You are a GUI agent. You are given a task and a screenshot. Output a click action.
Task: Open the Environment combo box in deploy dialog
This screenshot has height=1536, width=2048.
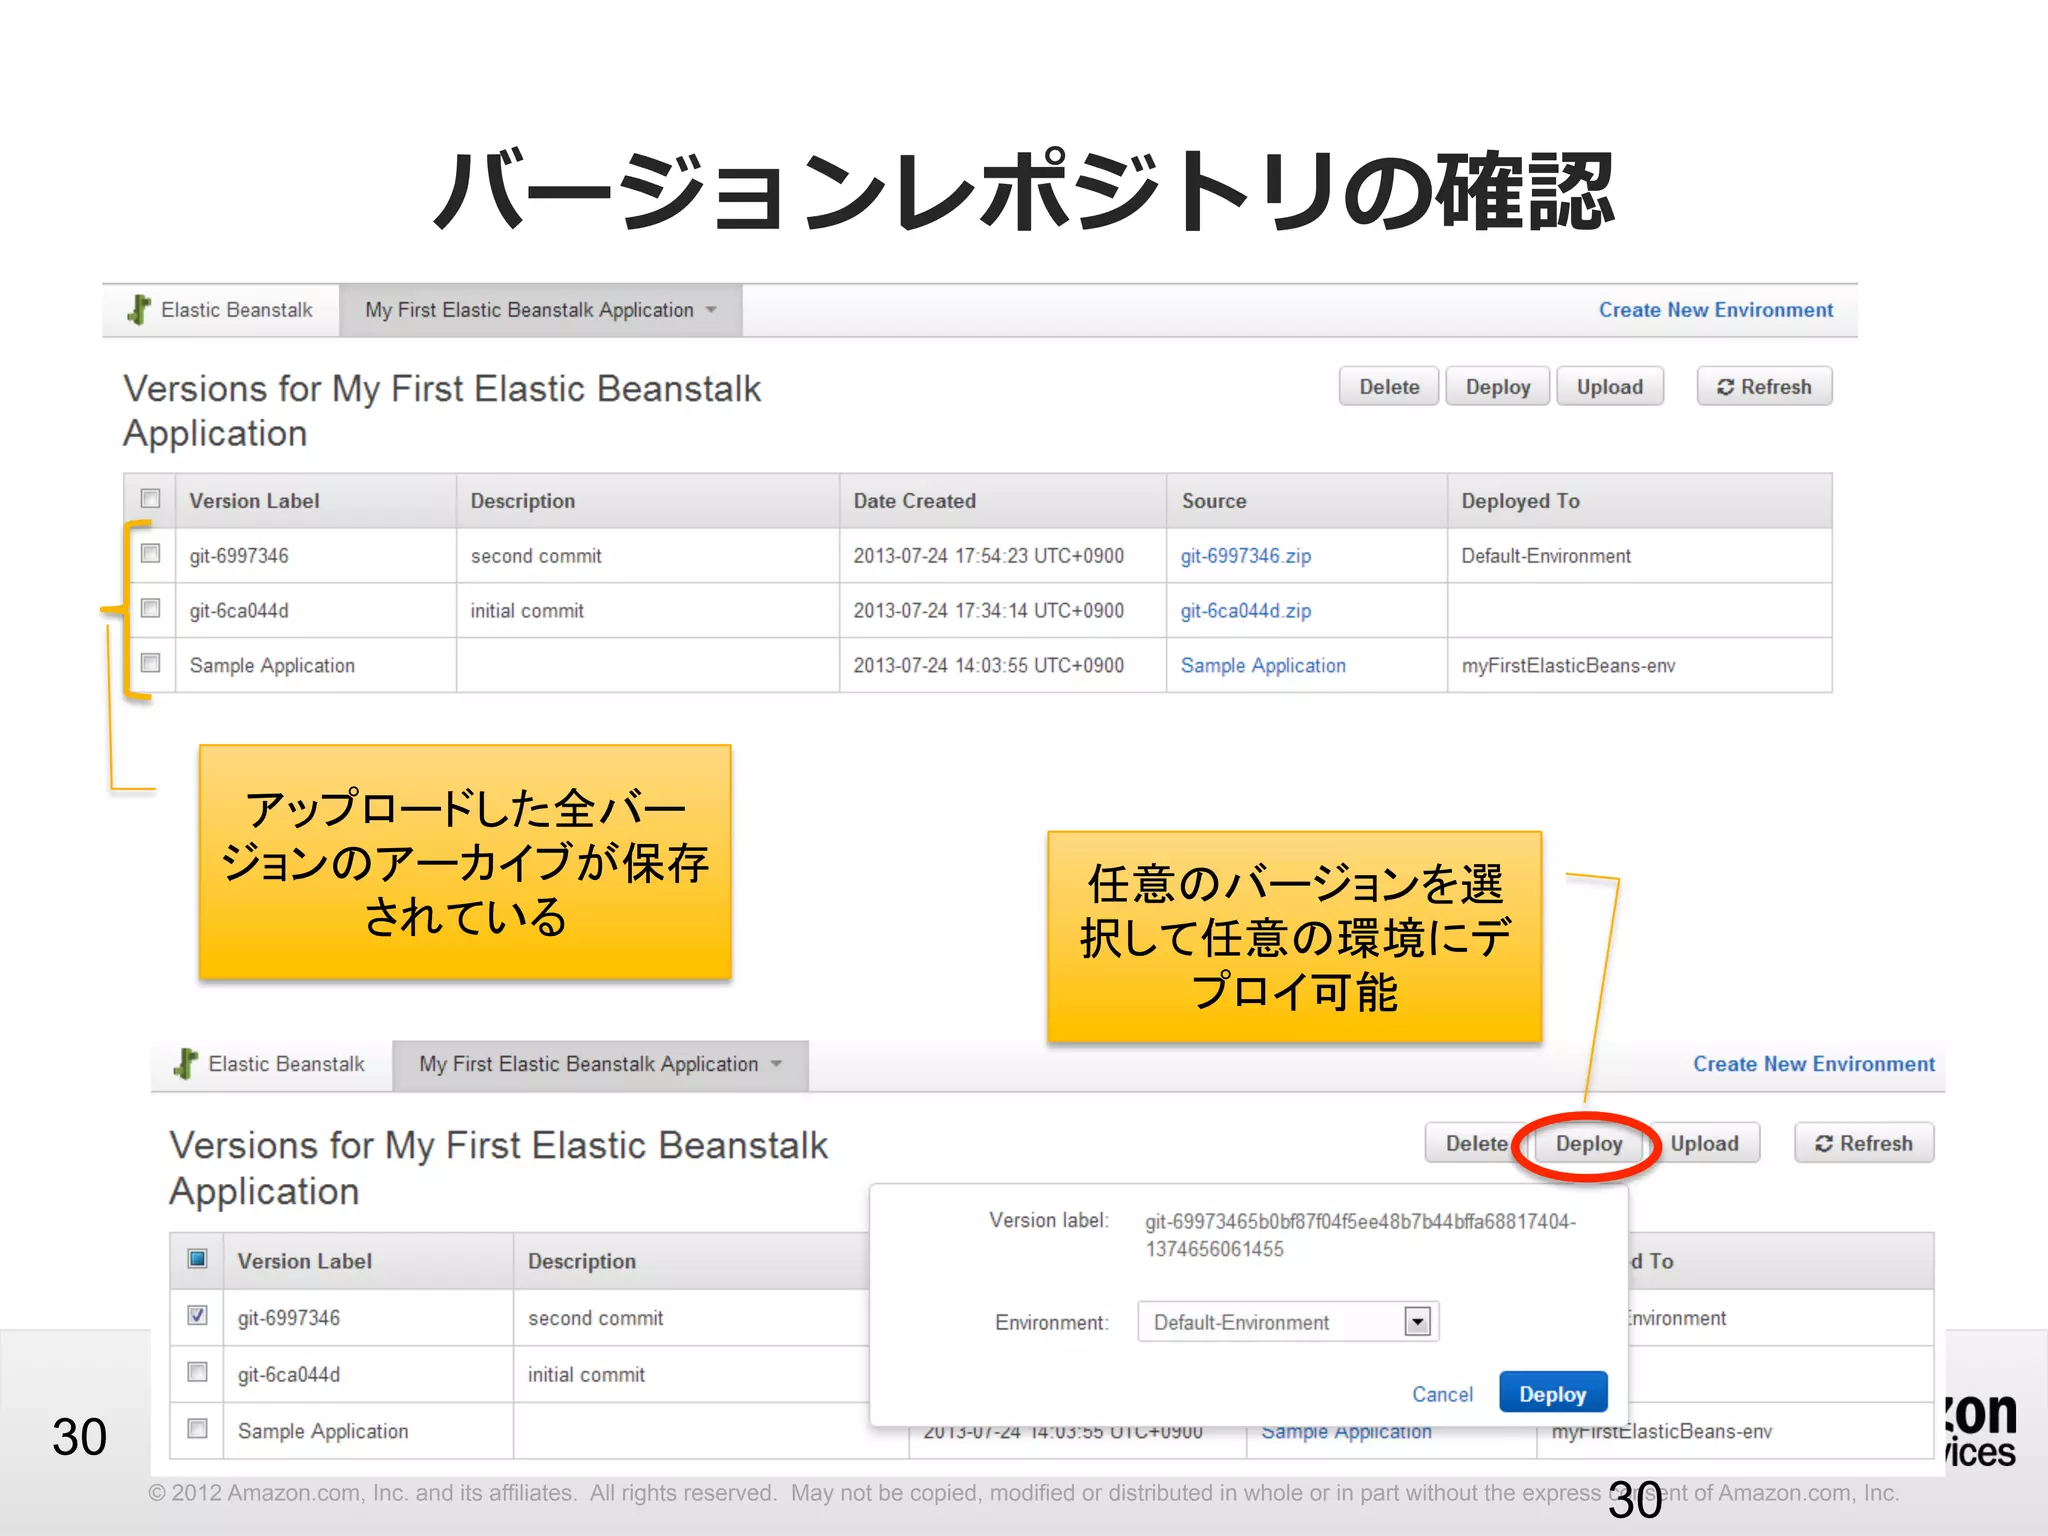pos(1288,1322)
